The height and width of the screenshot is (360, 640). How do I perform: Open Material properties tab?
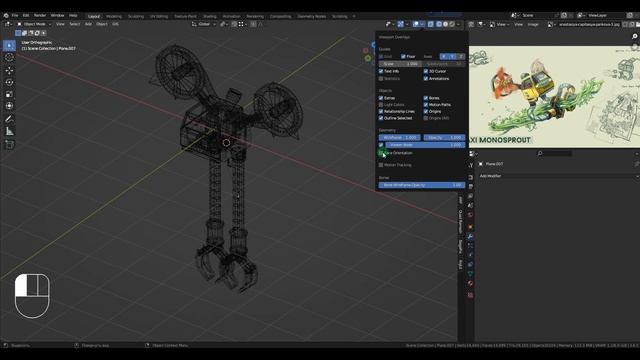point(470,283)
